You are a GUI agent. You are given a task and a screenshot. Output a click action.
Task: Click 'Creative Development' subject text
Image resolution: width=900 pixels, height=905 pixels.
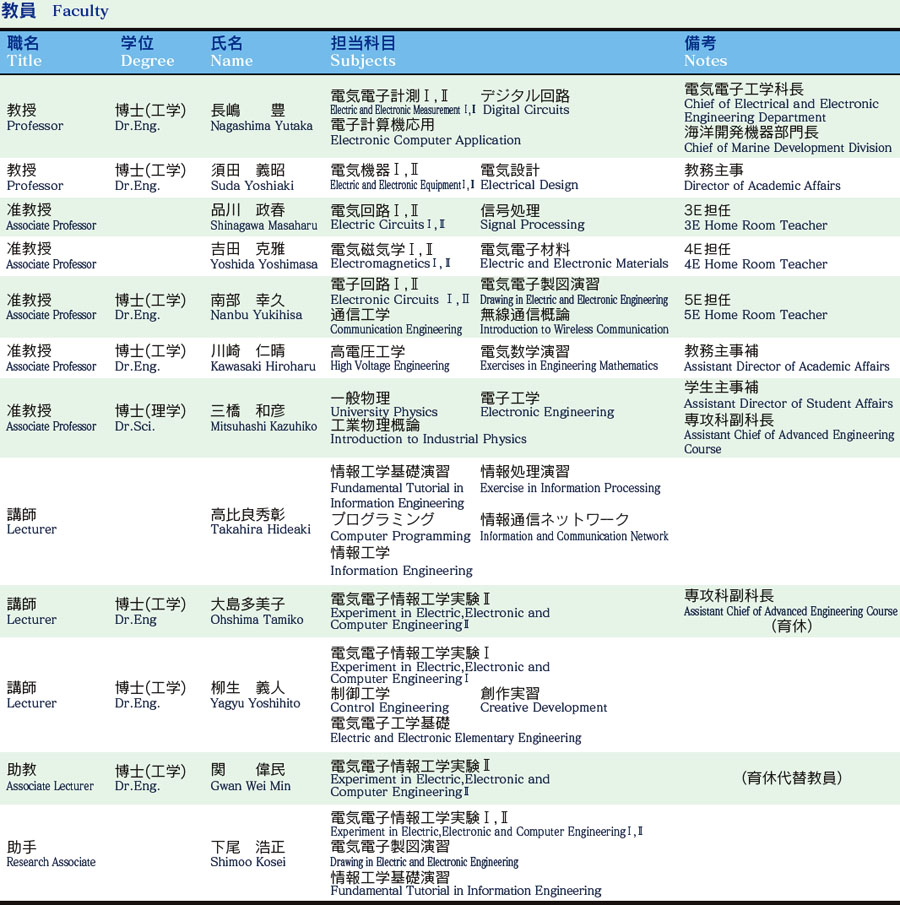(x=544, y=708)
